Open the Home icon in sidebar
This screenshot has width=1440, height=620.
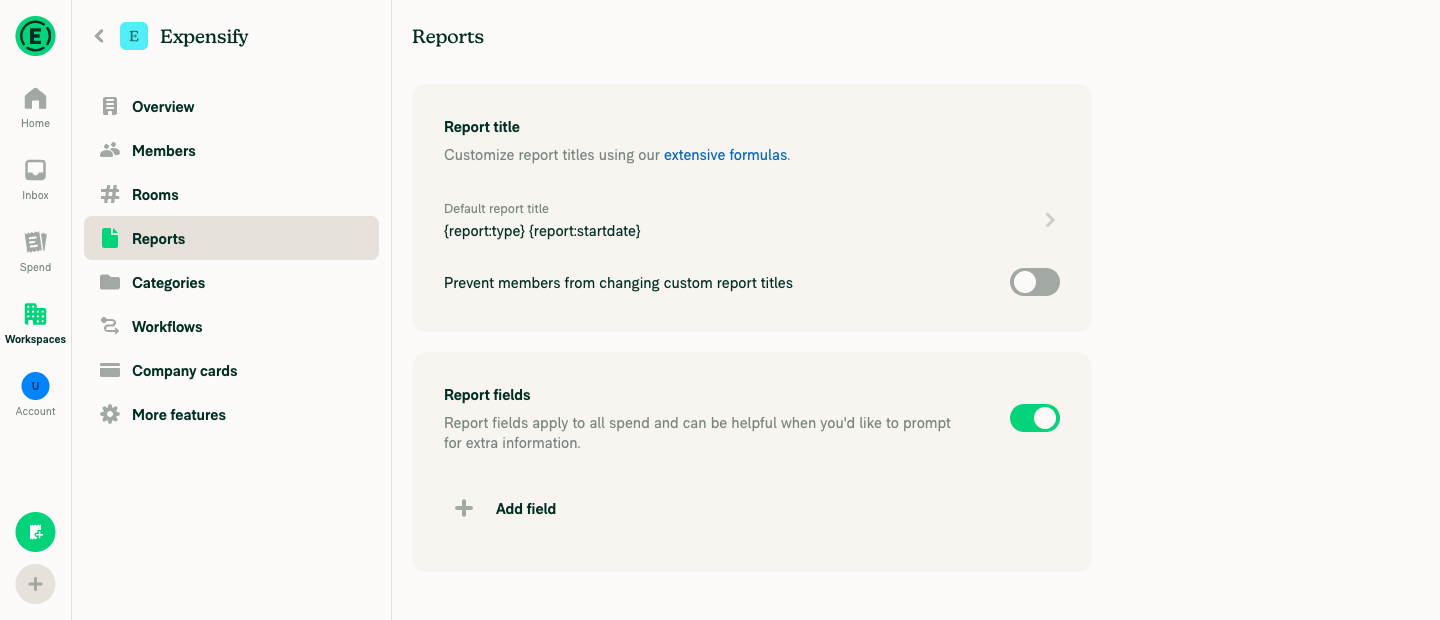pyautogui.click(x=35, y=98)
